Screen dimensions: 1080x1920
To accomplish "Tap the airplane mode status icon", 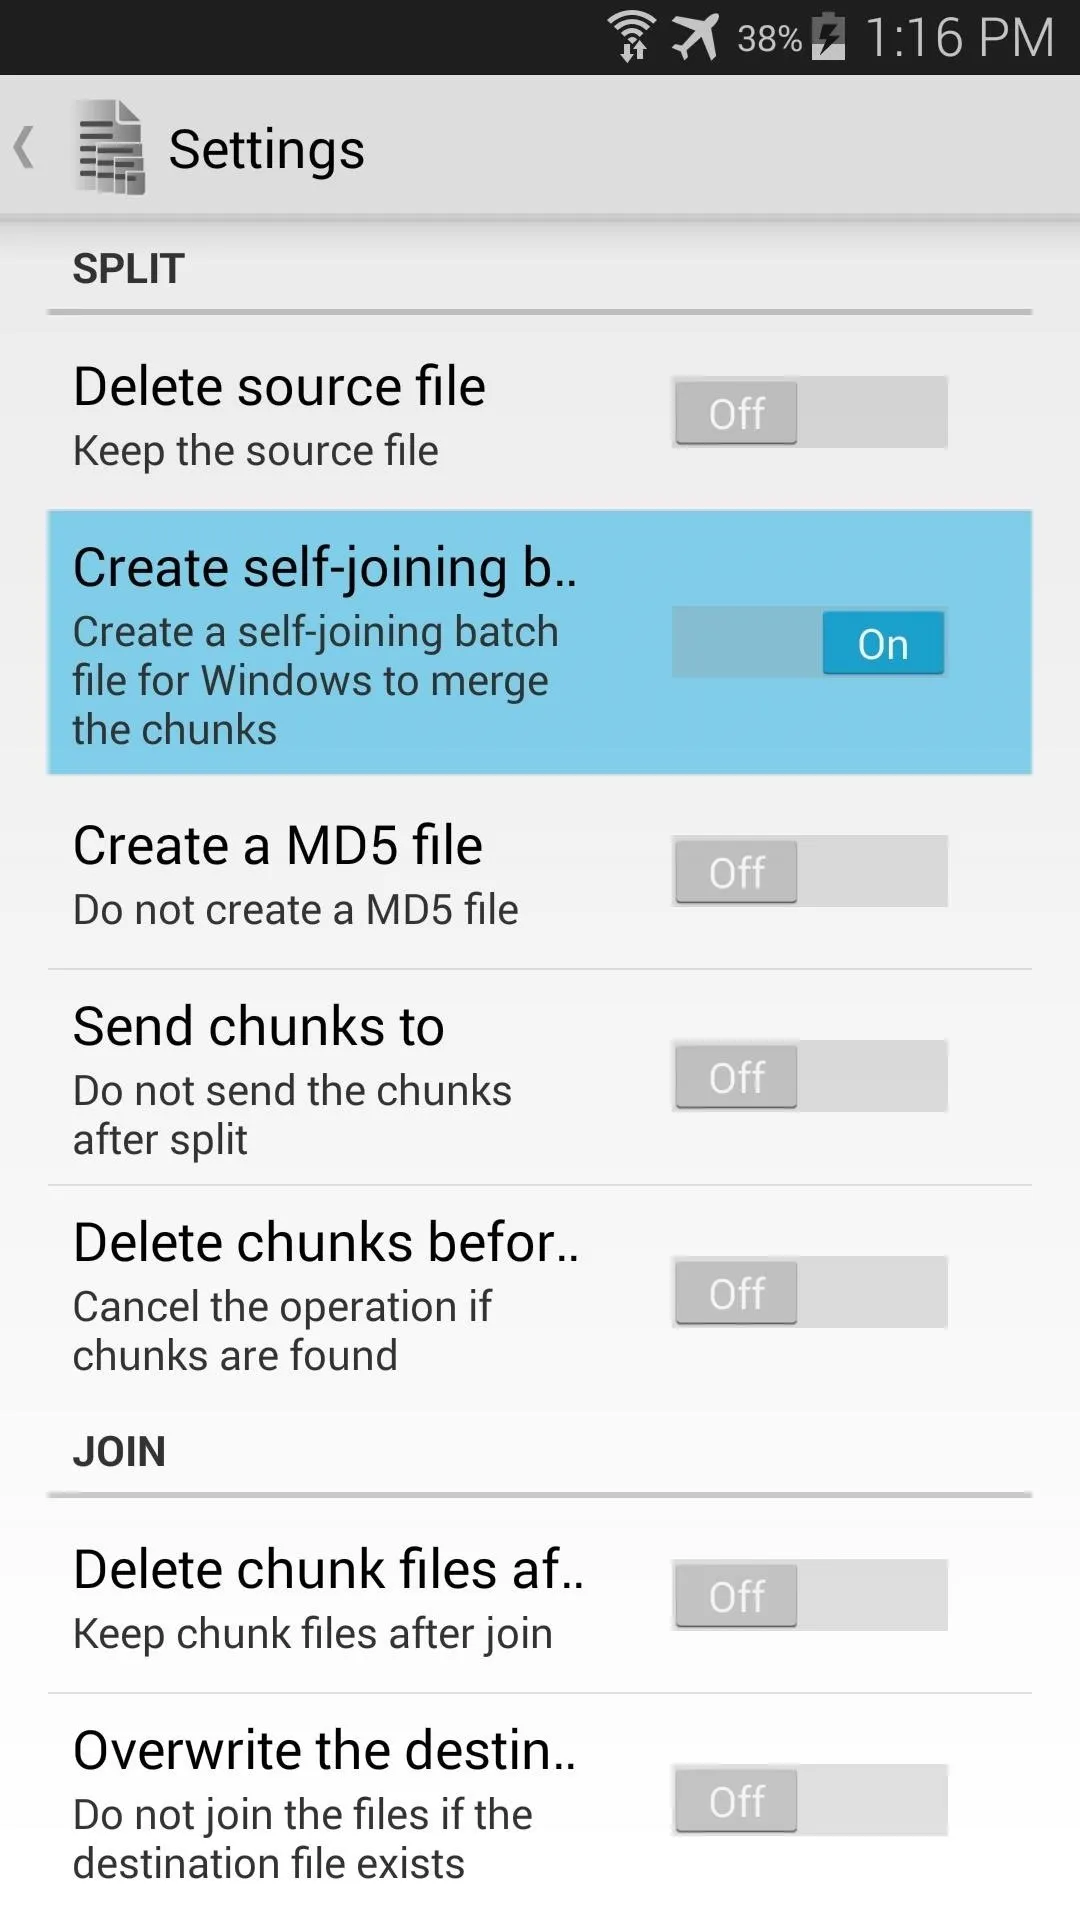I will pos(696,37).
